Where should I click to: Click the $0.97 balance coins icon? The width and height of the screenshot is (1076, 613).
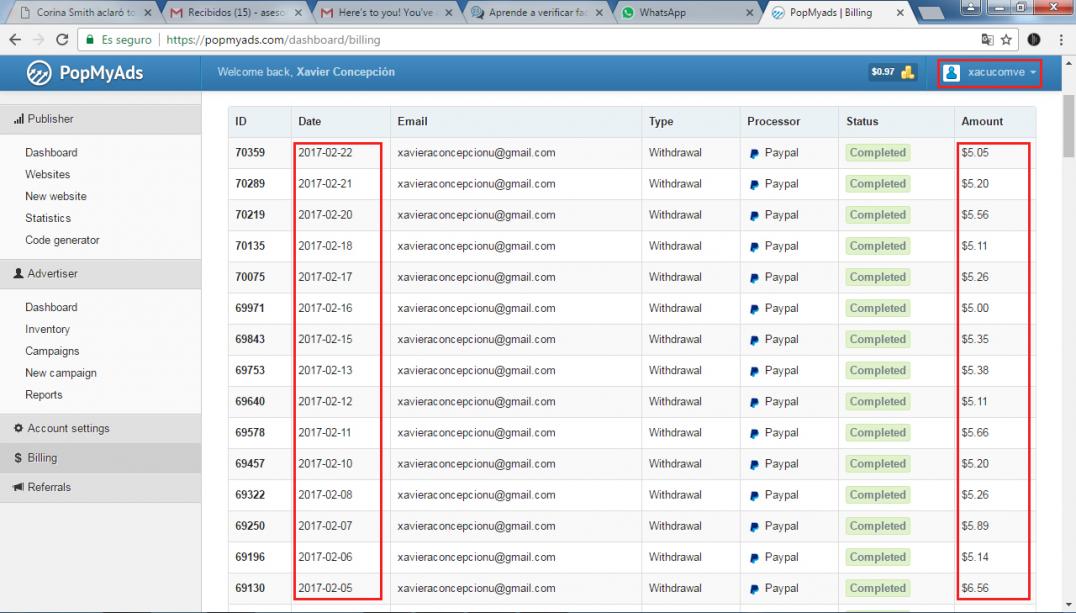[908, 72]
